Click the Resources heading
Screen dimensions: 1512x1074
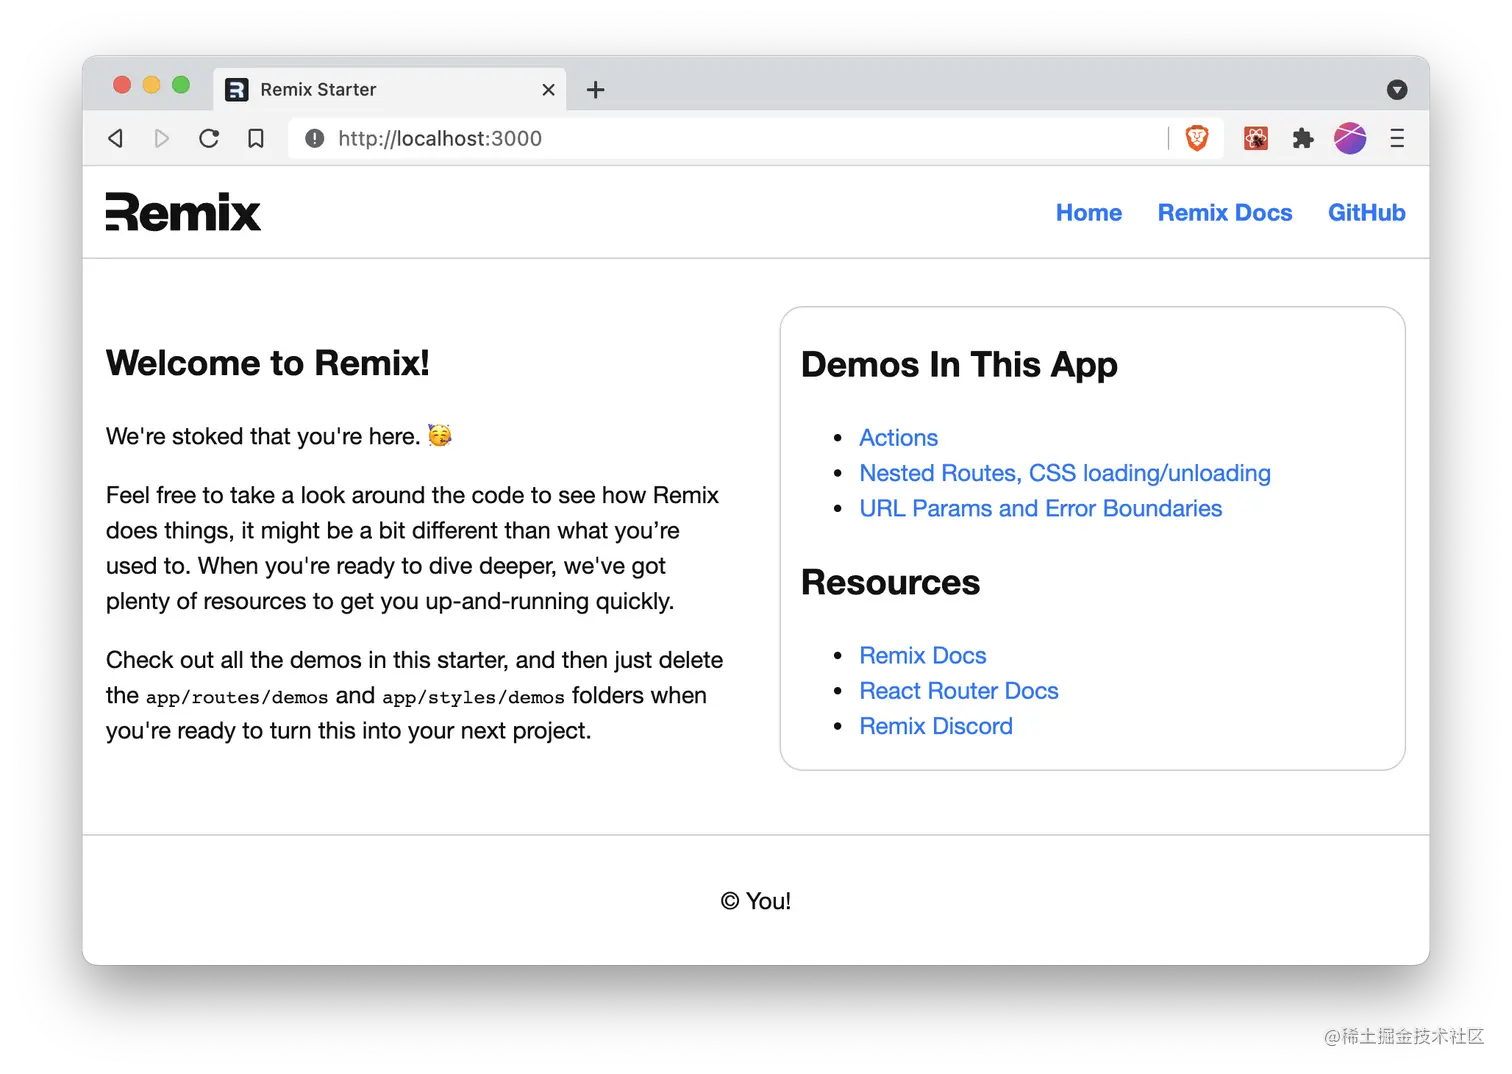pyautogui.click(x=891, y=583)
